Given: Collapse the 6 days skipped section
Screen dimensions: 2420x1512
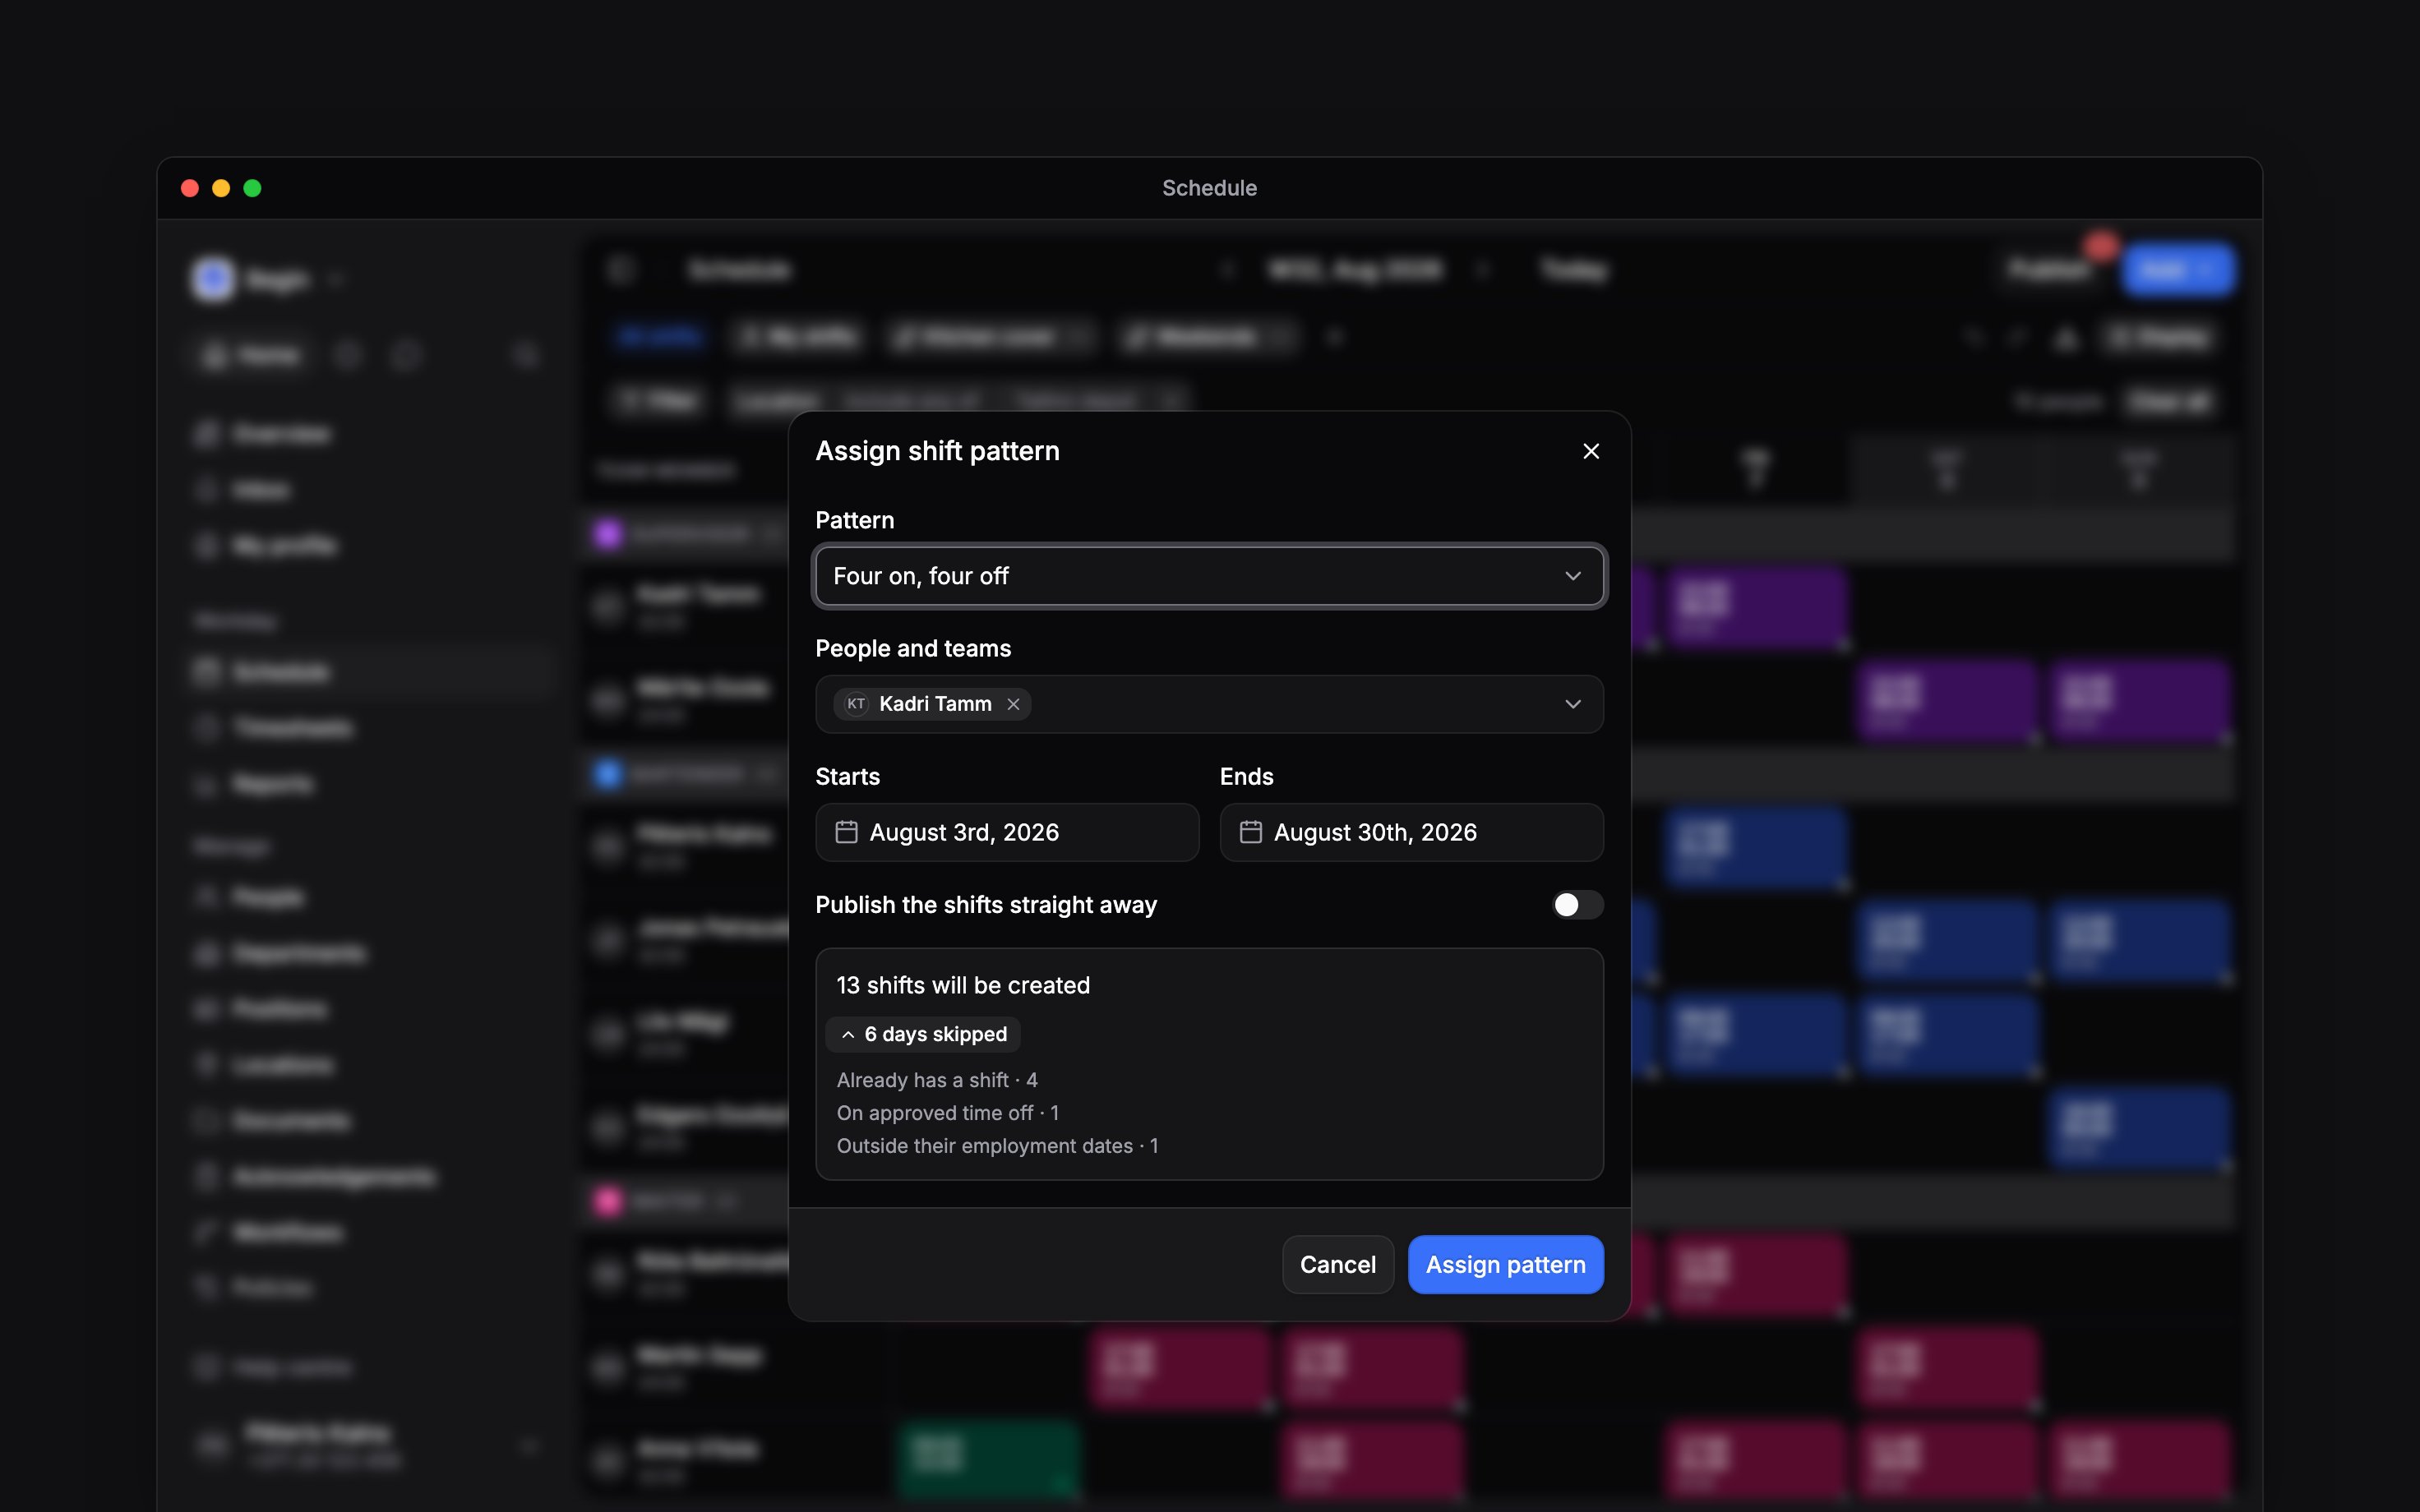Looking at the screenshot, I should click(x=923, y=1034).
